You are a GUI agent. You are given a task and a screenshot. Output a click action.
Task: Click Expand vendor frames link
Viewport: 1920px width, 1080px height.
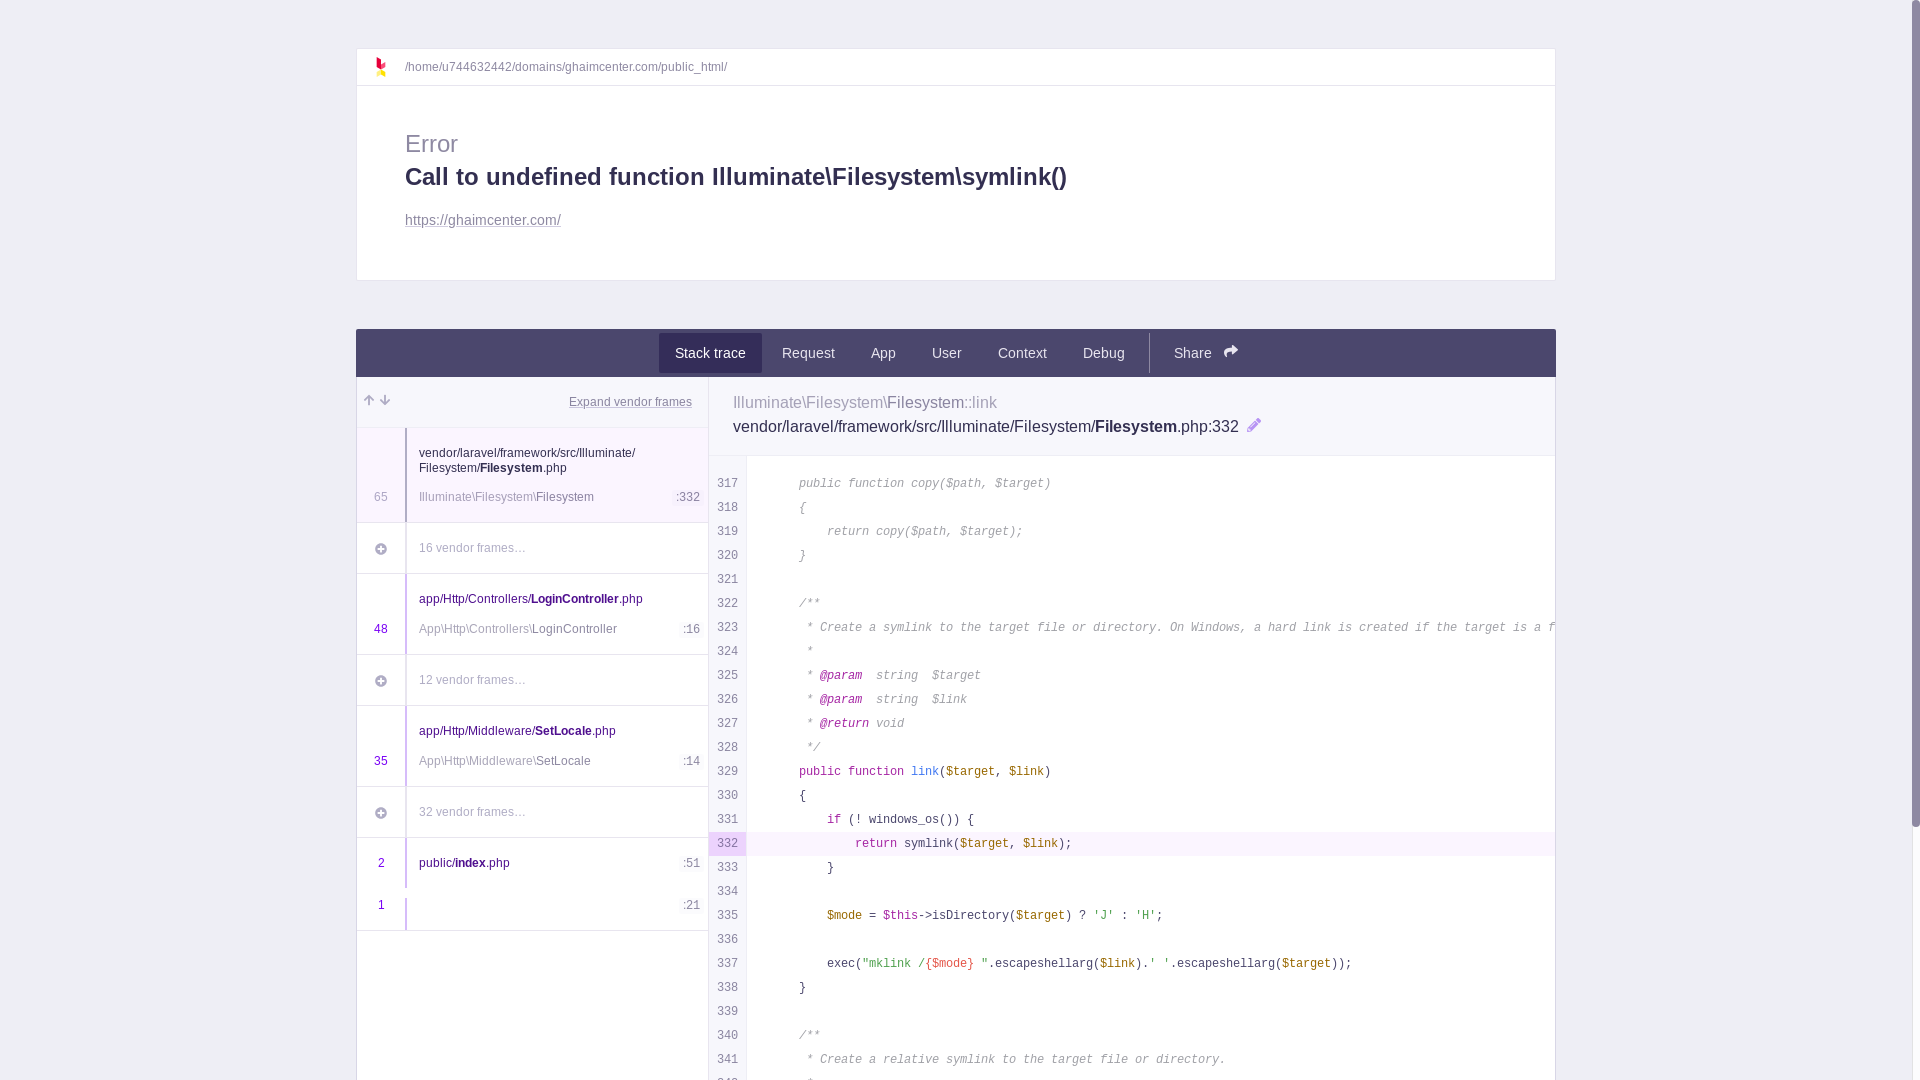[x=630, y=402]
